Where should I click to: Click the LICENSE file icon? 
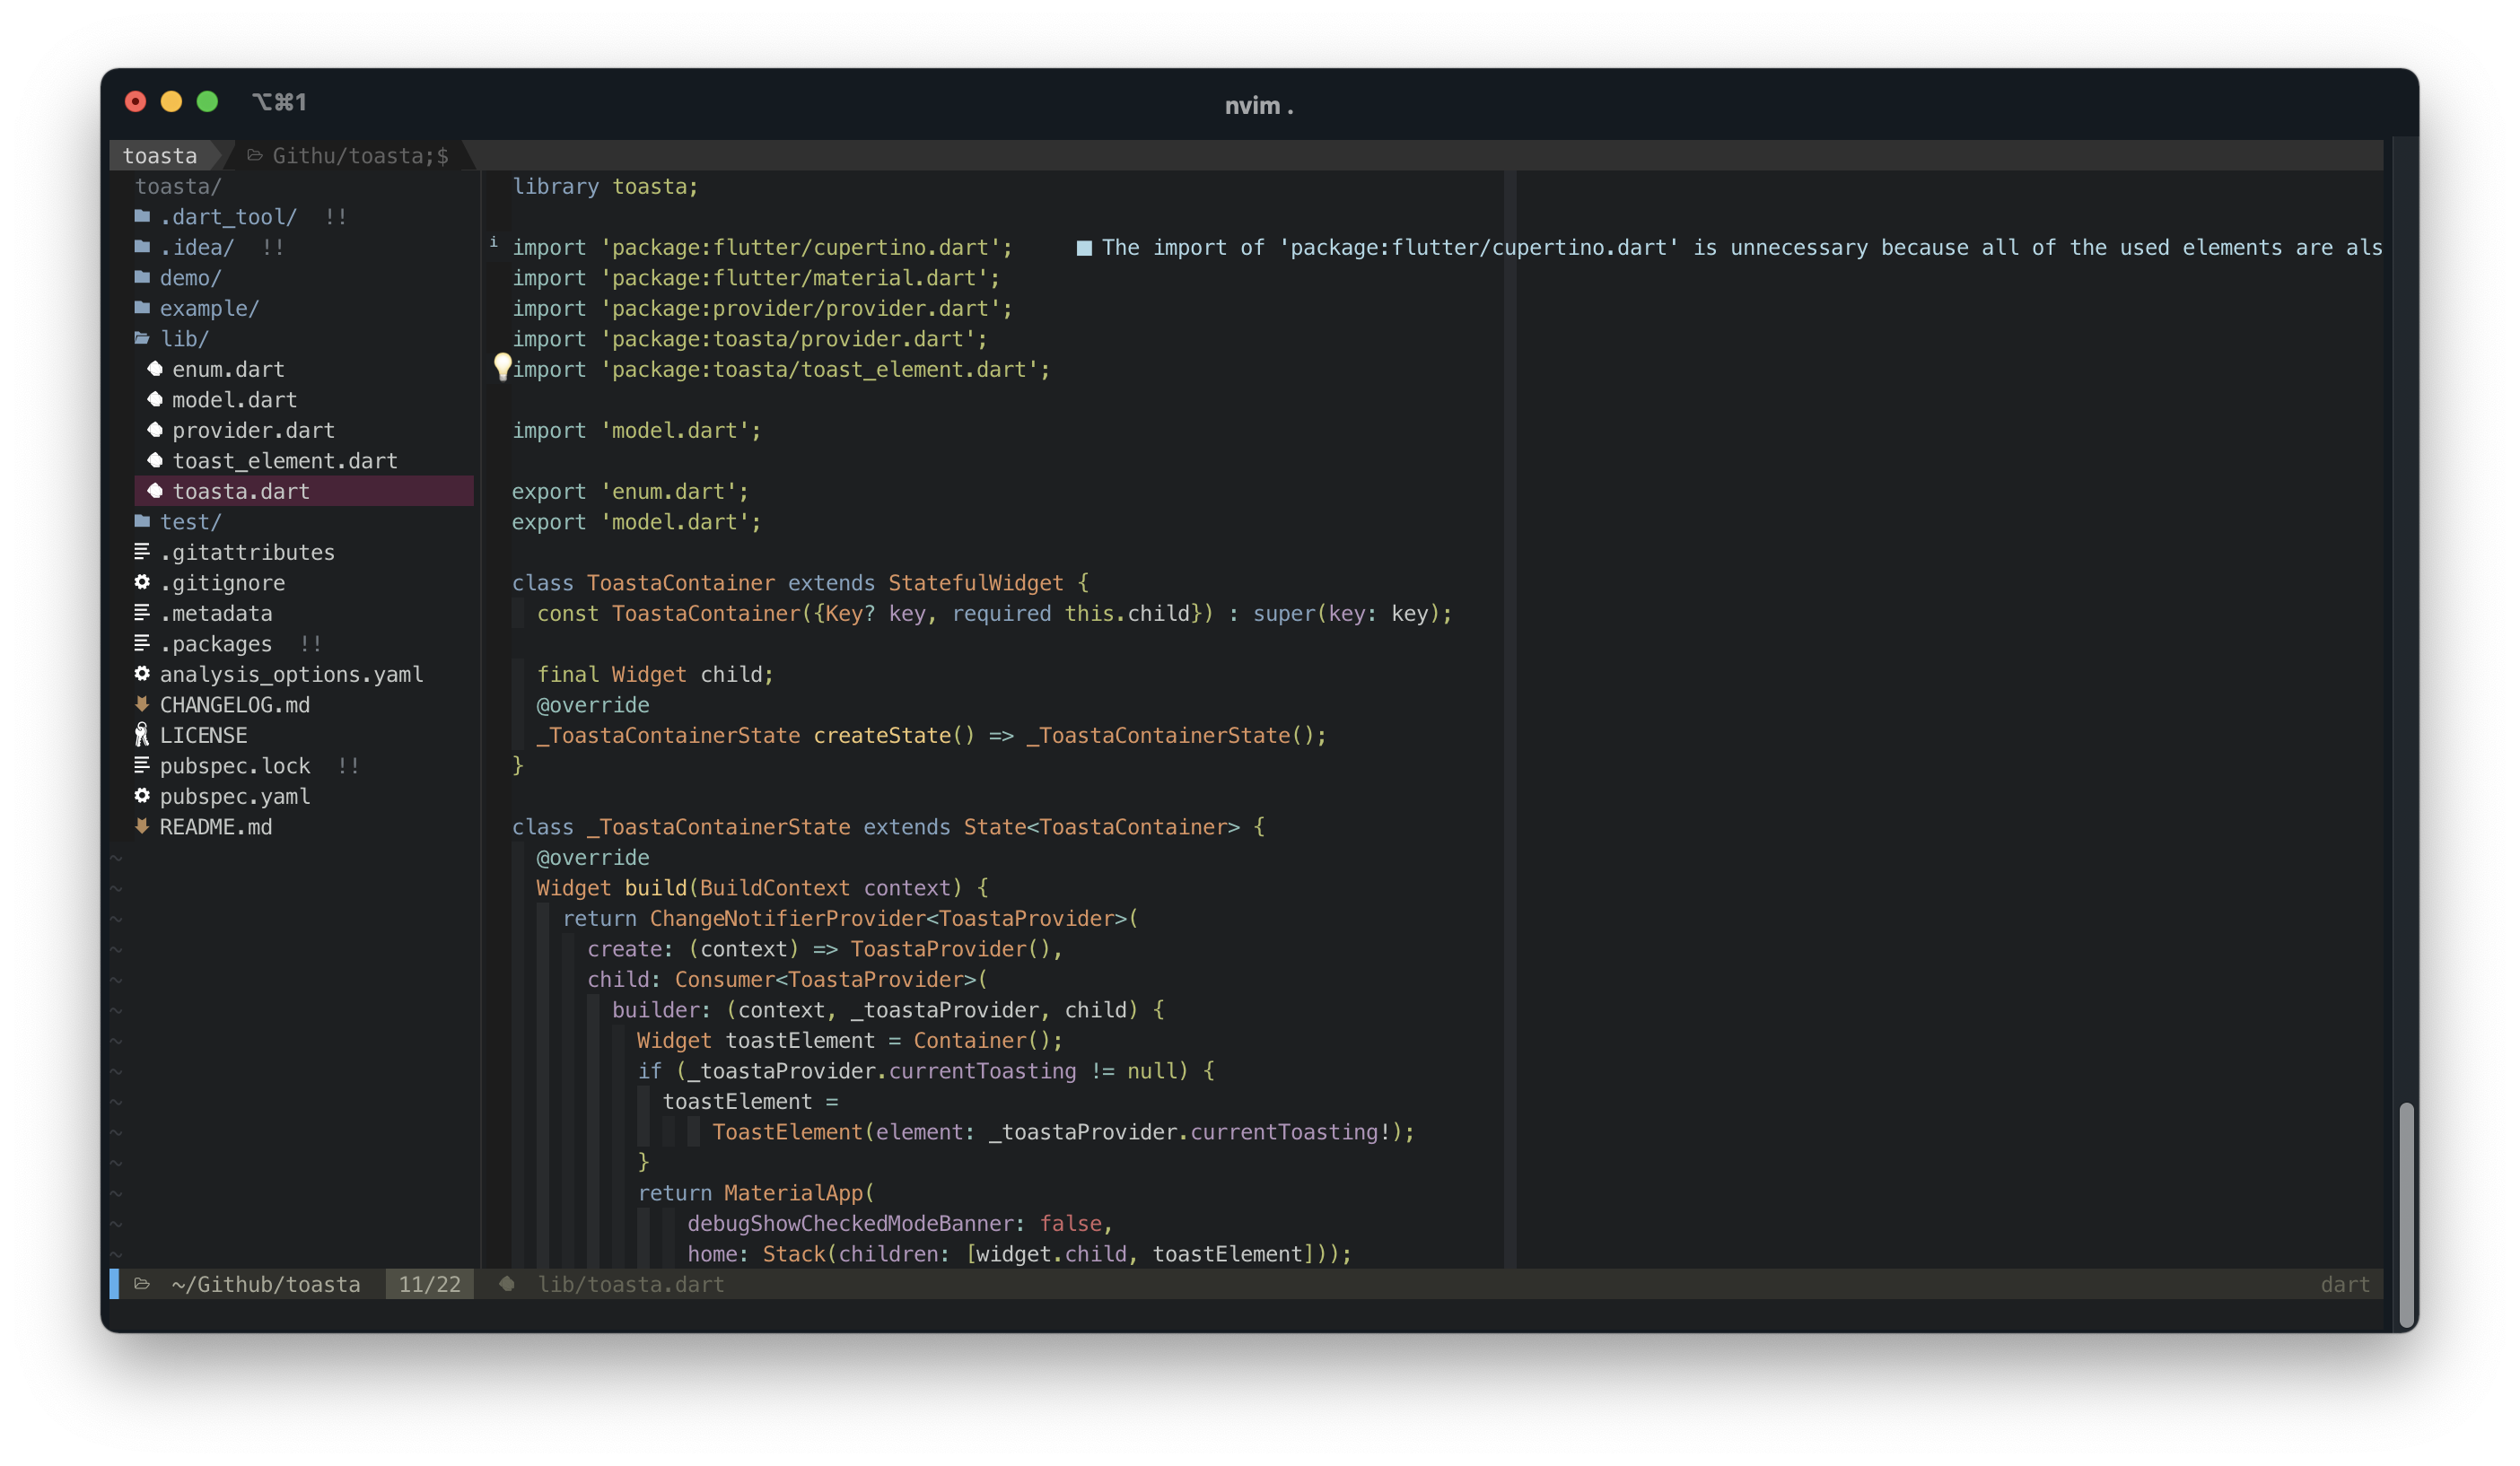tap(142, 735)
